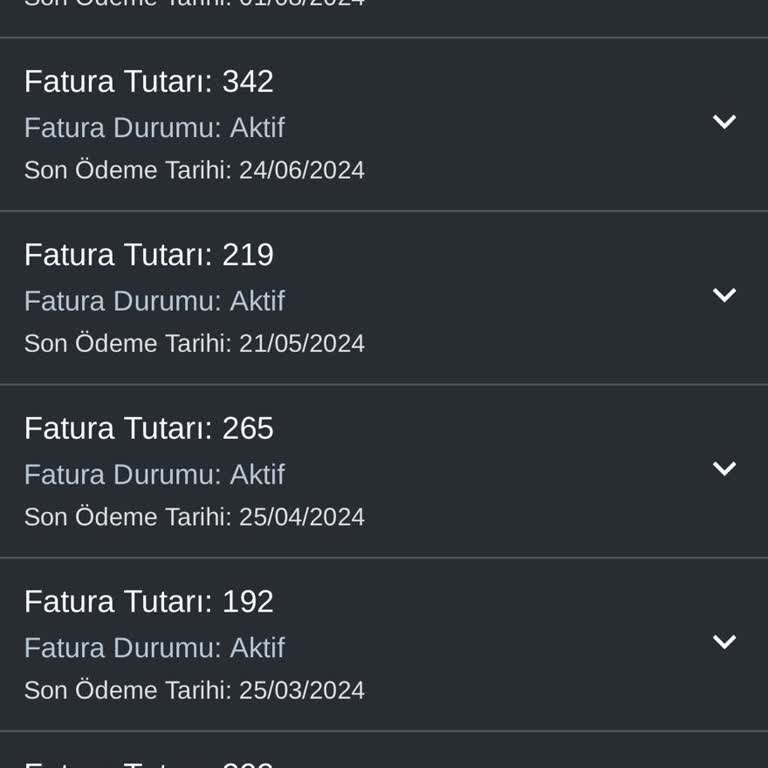Click 'Fatura Durumu: Aktif' under amount 342
768x768 pixels.
[154, 127]
